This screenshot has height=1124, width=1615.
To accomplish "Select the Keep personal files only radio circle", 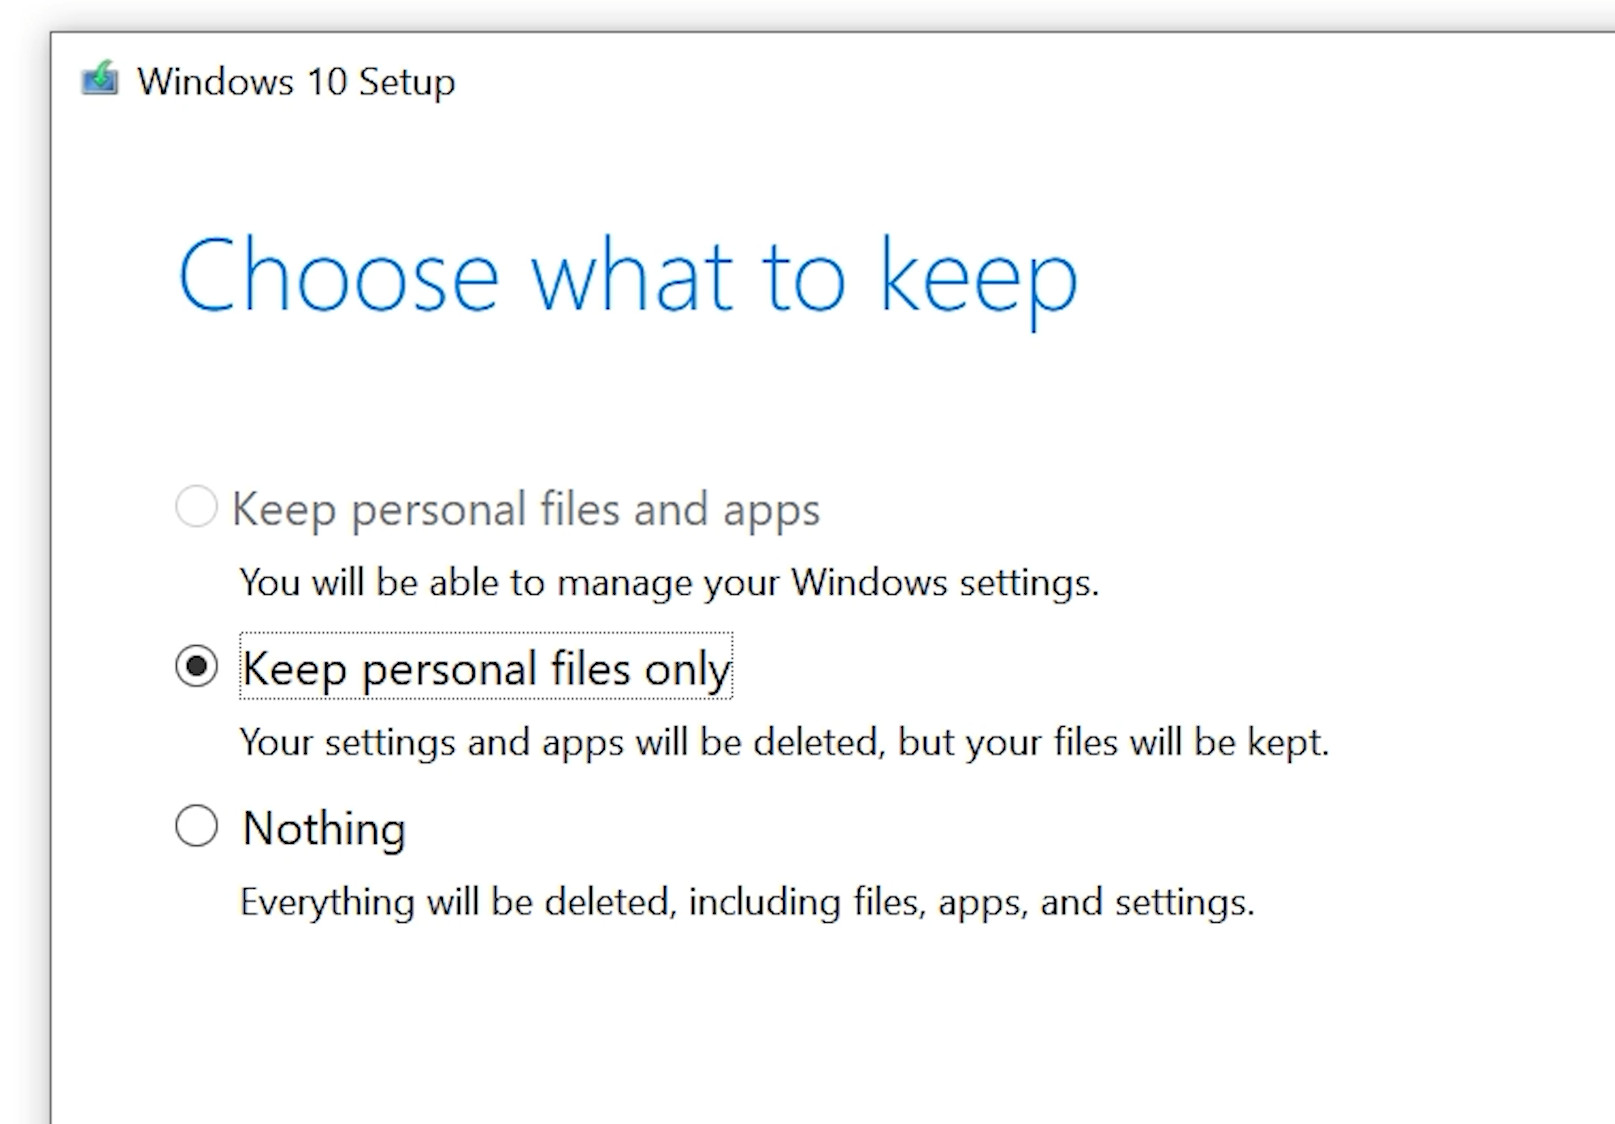I will pyautogui.click(x=196, y=666).
